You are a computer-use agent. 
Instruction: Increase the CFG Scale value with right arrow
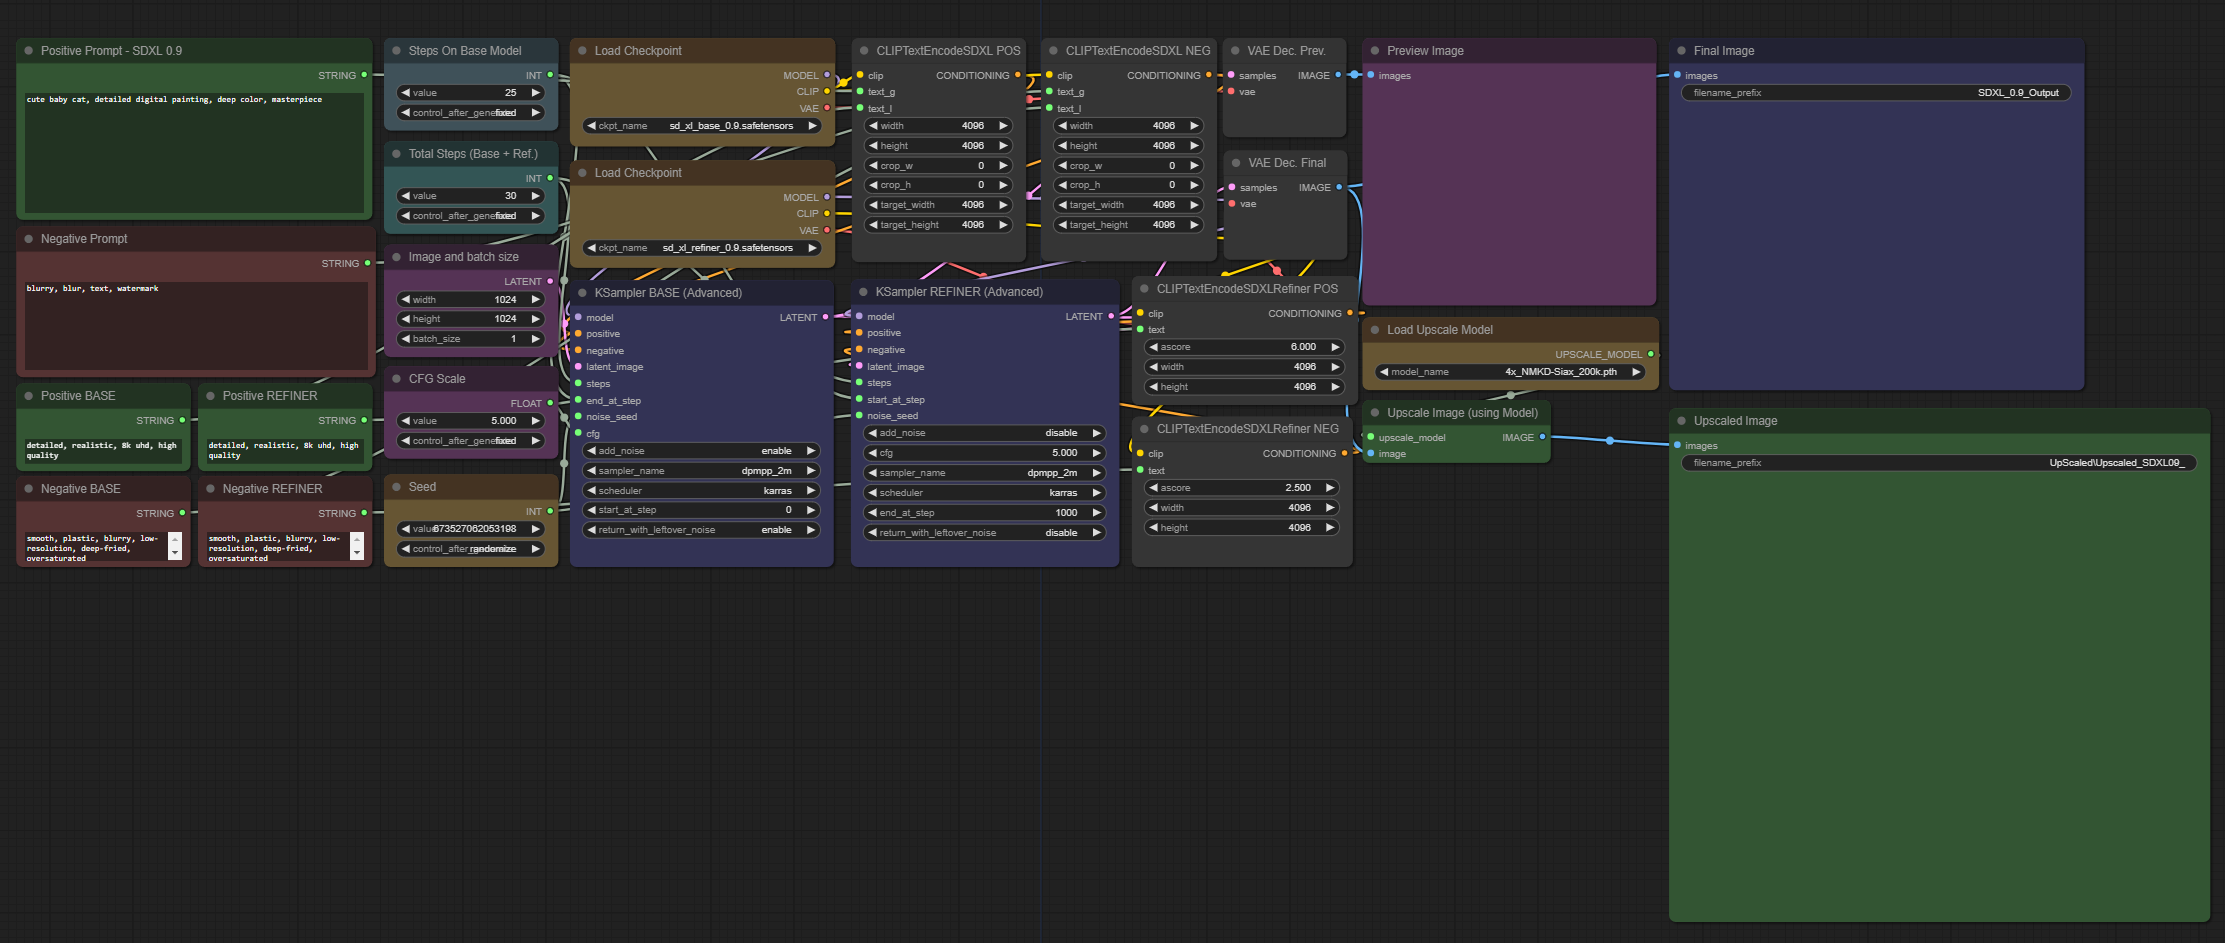(x=537, y=420)
